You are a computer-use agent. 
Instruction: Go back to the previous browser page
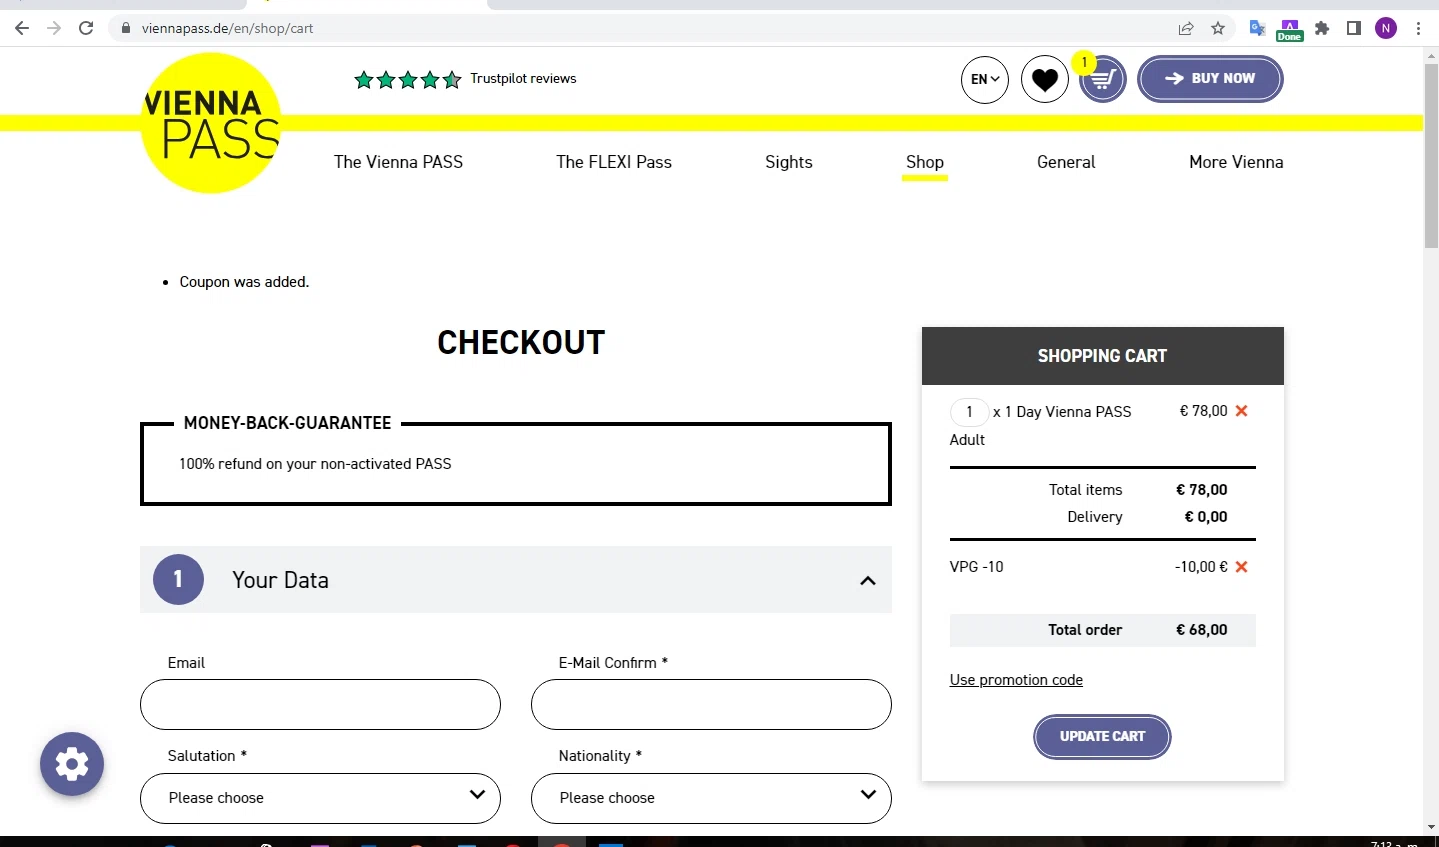pos(22,28)
